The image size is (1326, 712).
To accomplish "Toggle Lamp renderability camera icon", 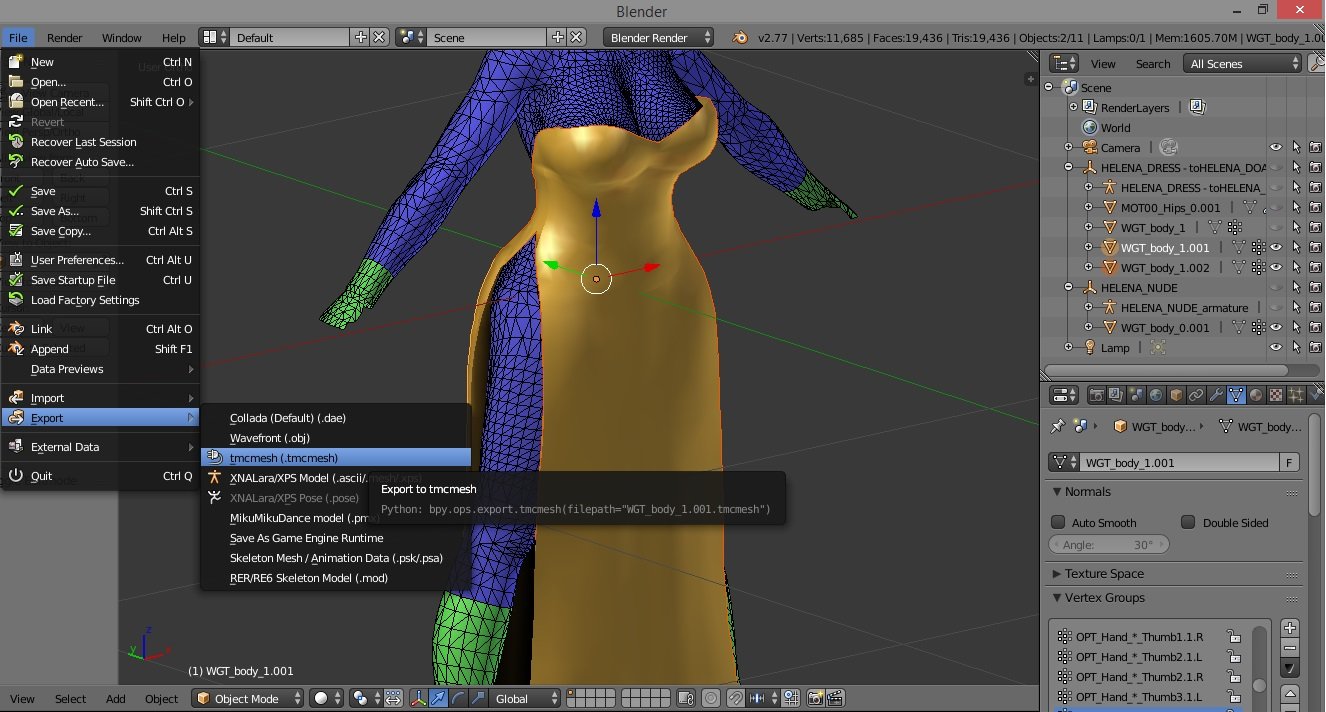I will [1315, 347].
